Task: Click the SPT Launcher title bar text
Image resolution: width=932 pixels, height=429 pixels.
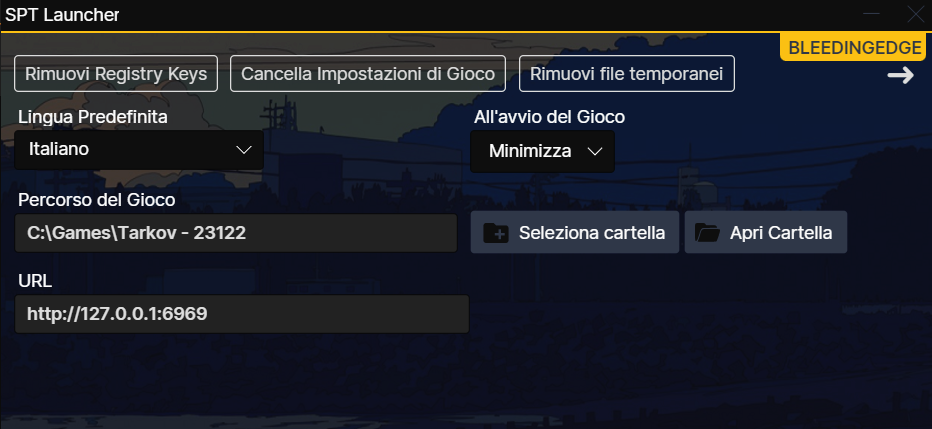Action: 62,15
